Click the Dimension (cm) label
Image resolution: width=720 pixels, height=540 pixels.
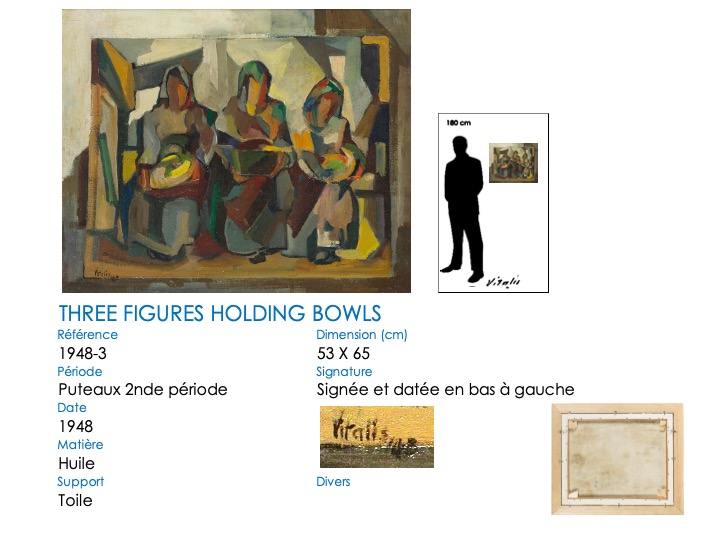coord(362,335)
